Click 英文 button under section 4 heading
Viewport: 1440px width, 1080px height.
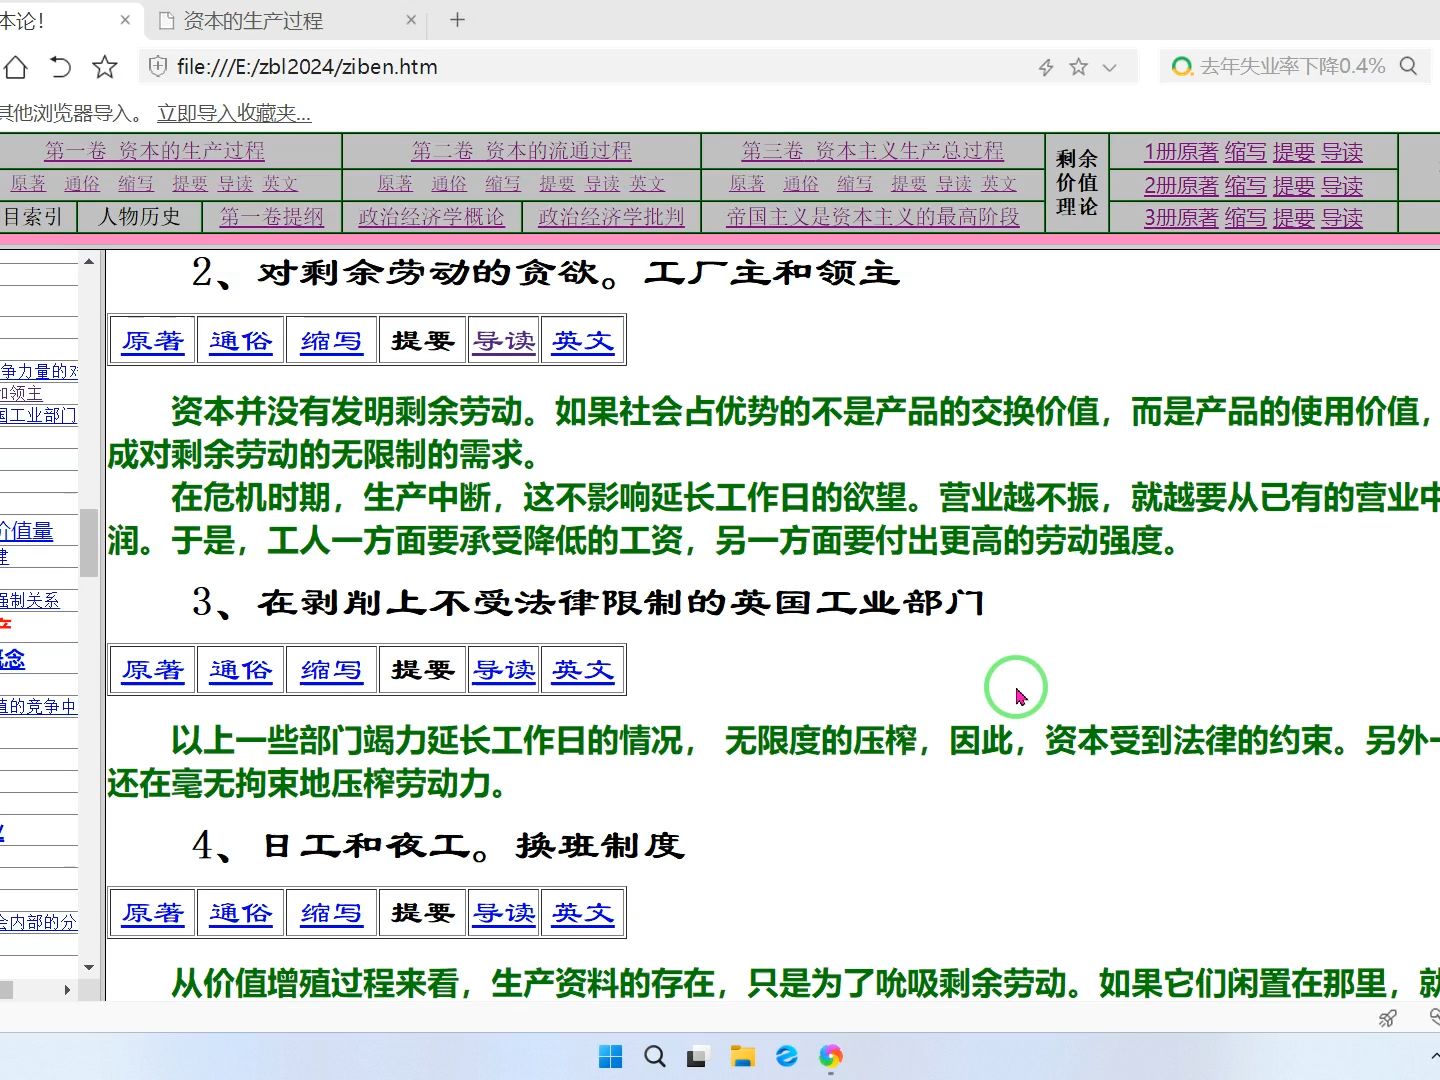(583, 913)
